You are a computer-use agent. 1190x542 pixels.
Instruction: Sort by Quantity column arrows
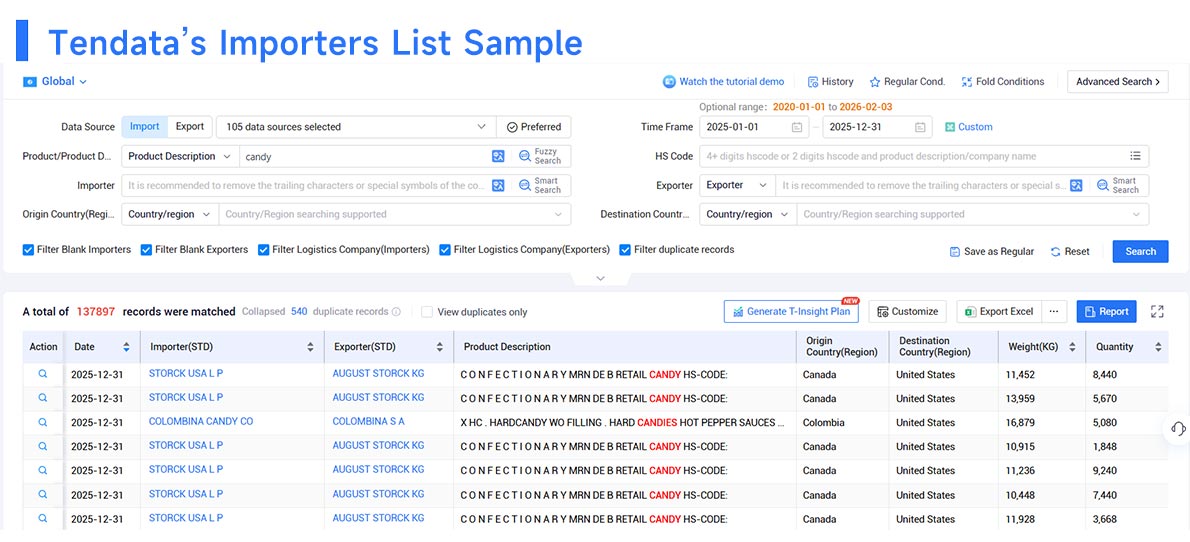click(1157, 347)
